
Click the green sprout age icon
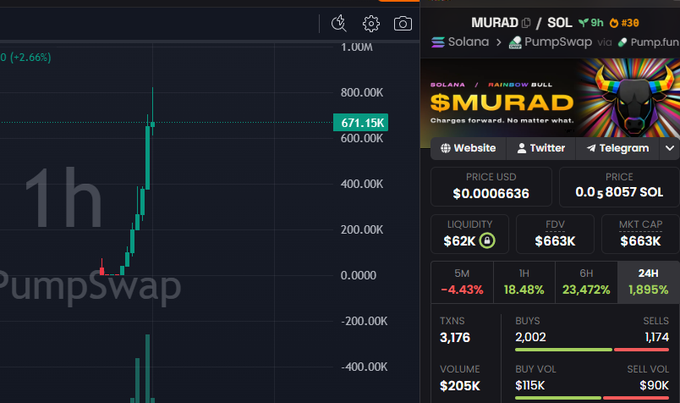click(x=584, y=23)
